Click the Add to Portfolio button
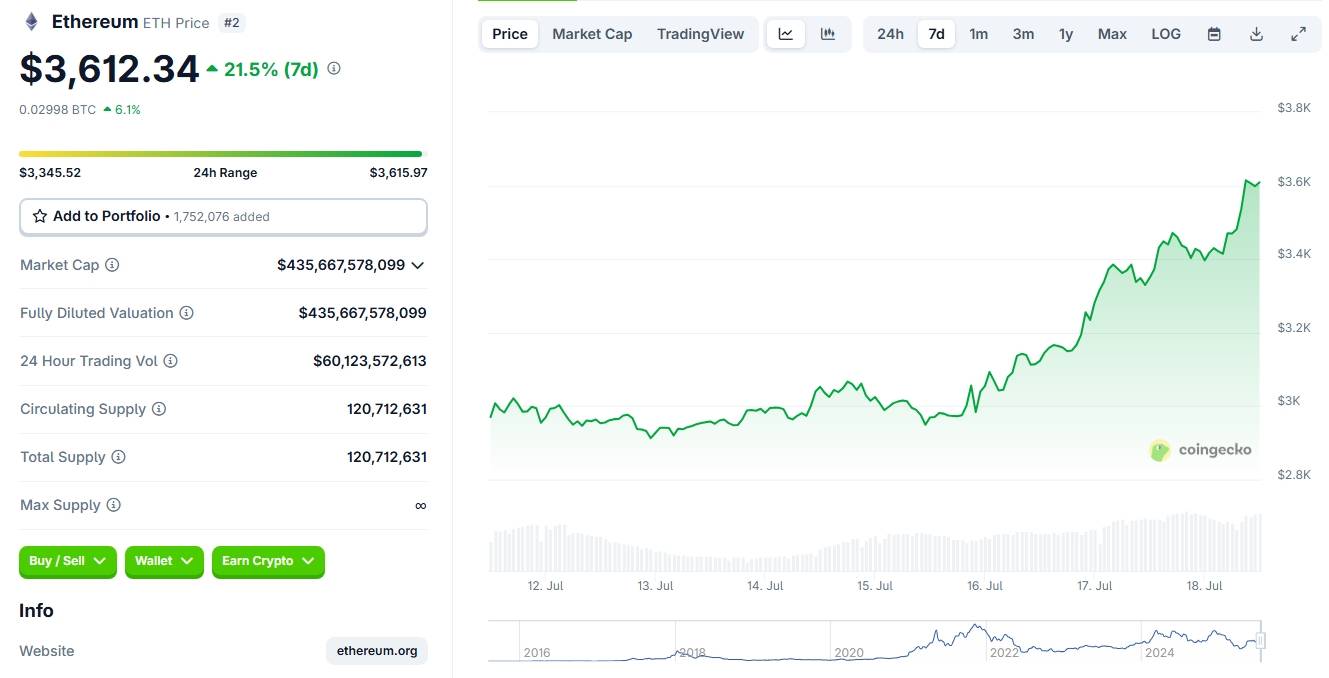 pyautogui.click(x=223, y=216)
